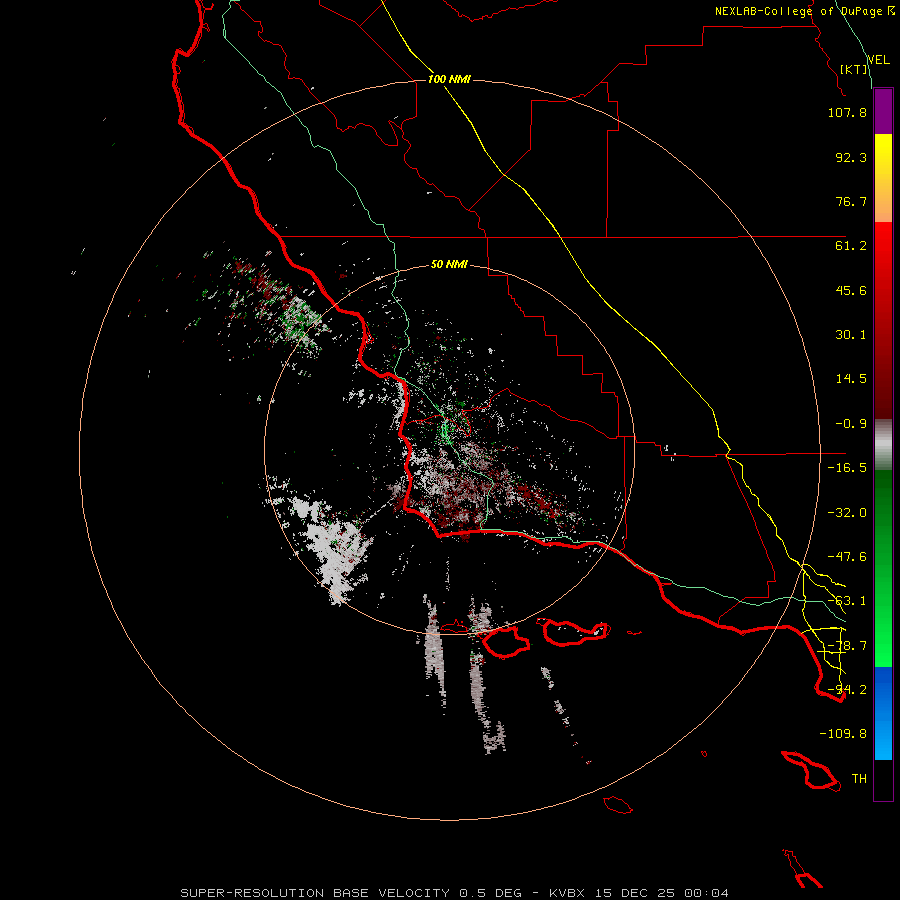Click the 107.8 velocity scale value
The width and height of the screenshot is (900, 900).
[847, 112]
